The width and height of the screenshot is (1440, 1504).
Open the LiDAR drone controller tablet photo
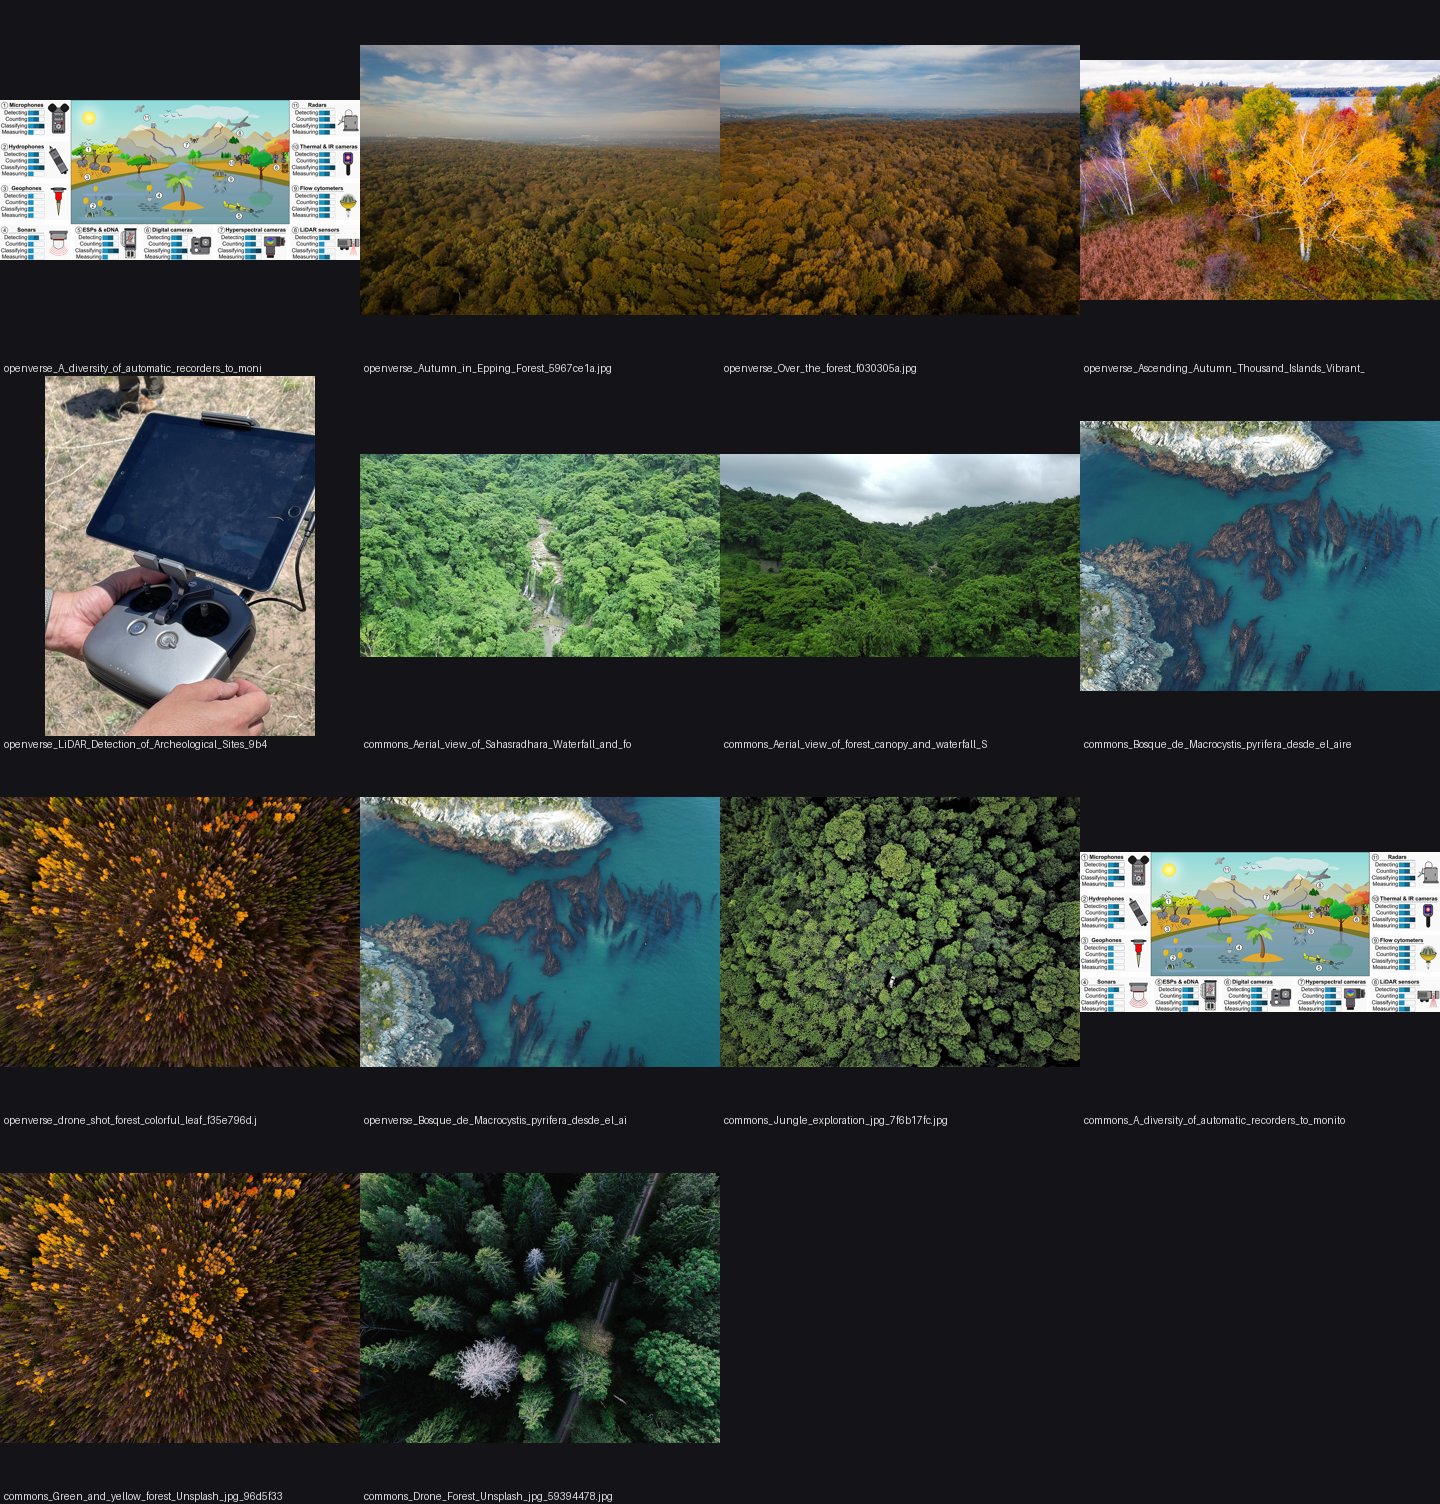pos(180,556)
